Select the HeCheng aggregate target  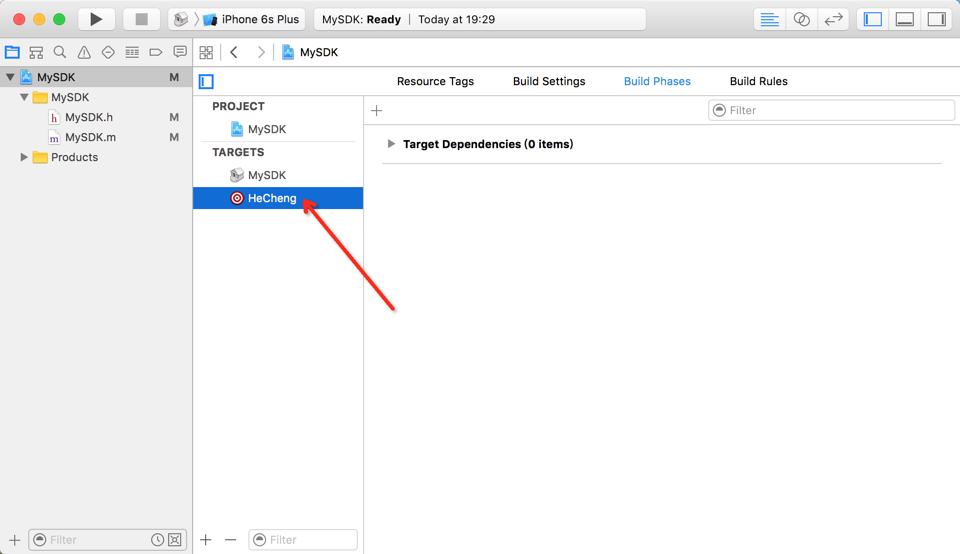278,198
